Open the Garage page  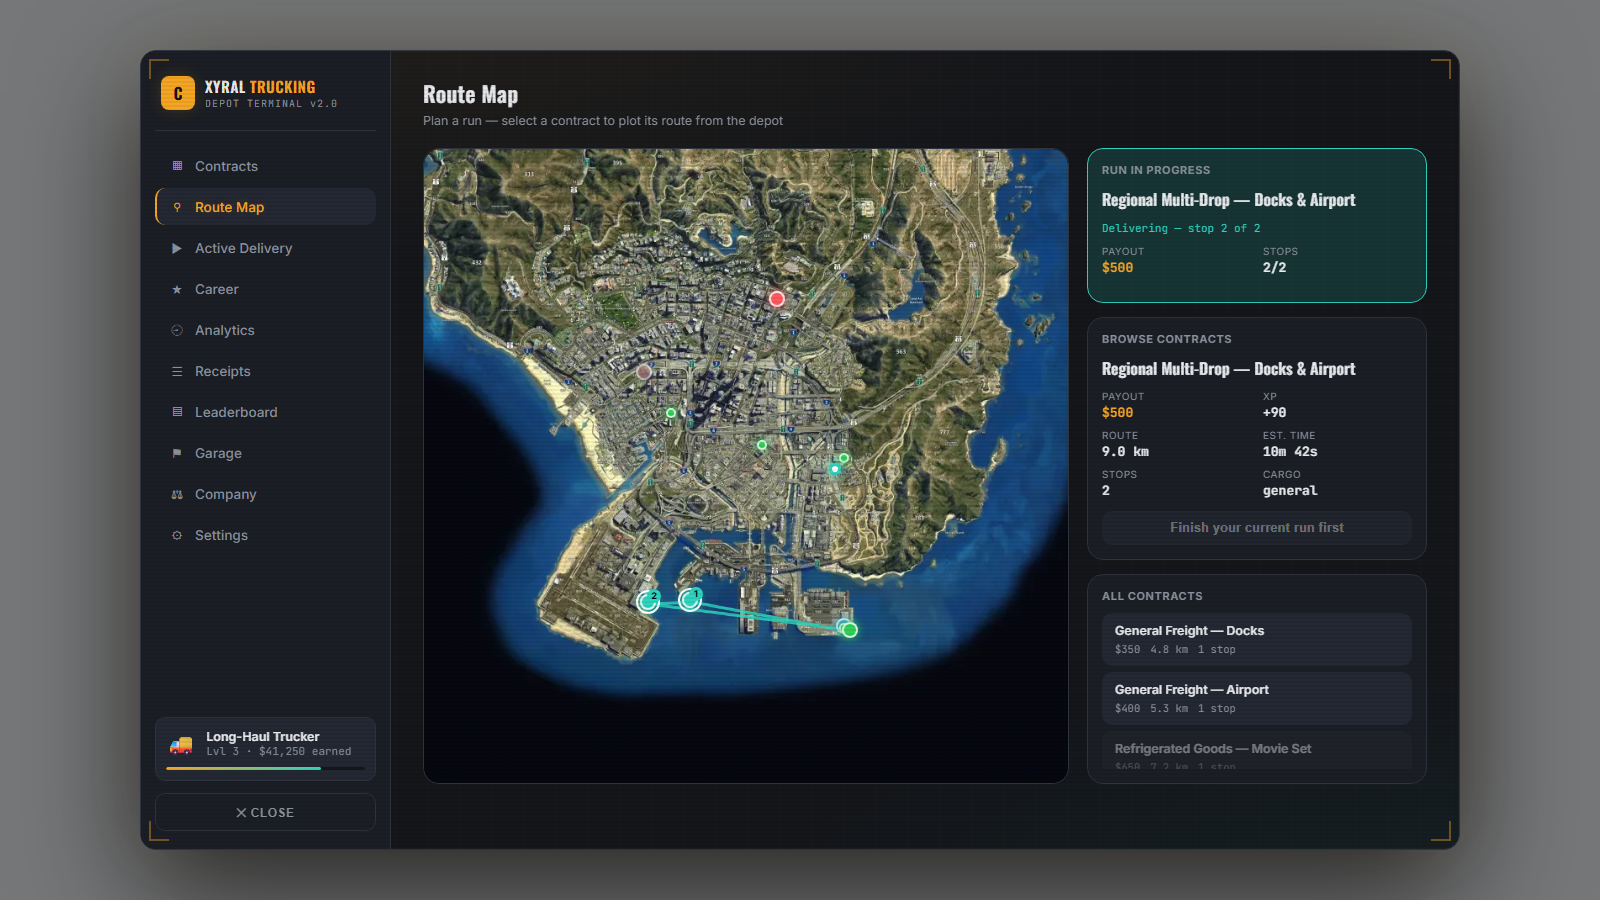pos(265,453)
